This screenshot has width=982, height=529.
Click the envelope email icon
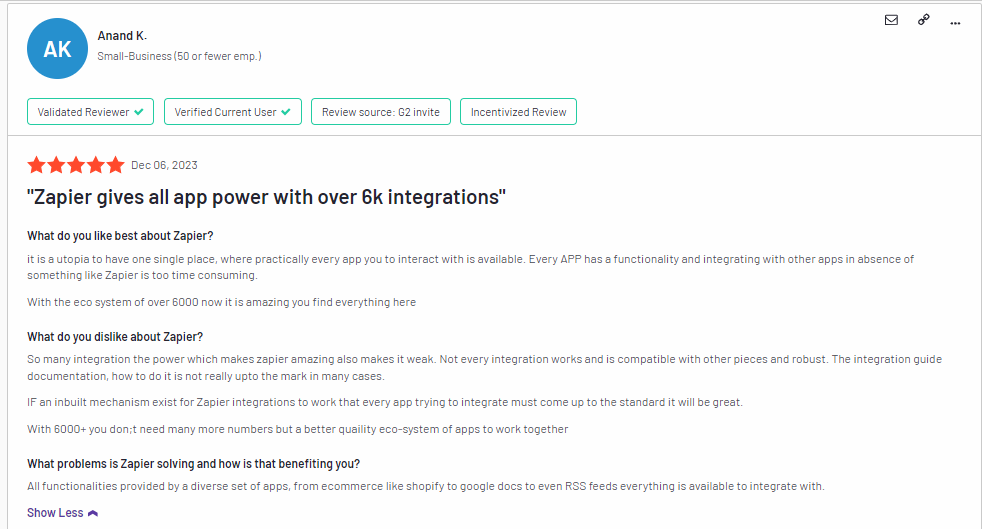pyautogui.click(x=891, y=20)
